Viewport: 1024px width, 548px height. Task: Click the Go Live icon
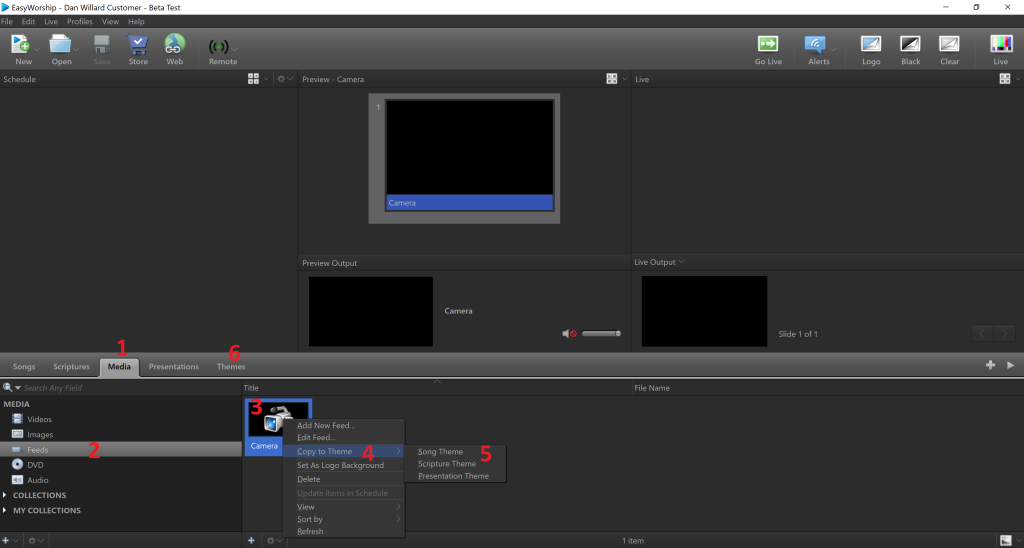click(768, 44)
